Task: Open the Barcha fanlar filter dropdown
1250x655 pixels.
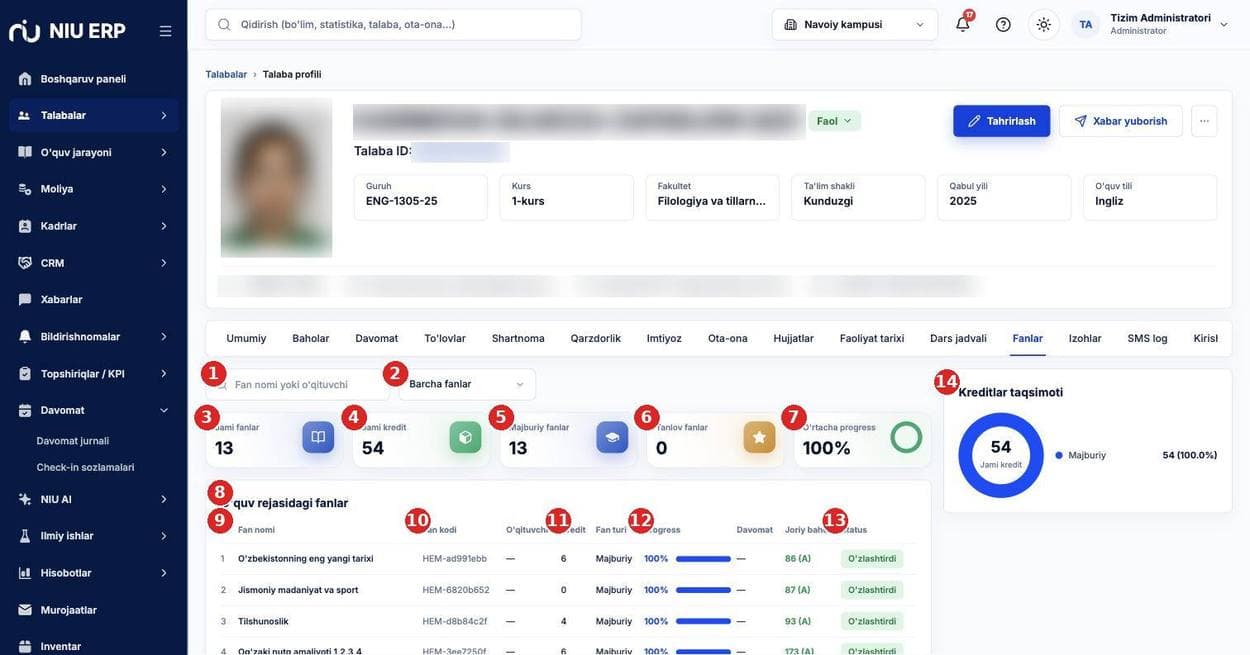Action: (467, 384)
